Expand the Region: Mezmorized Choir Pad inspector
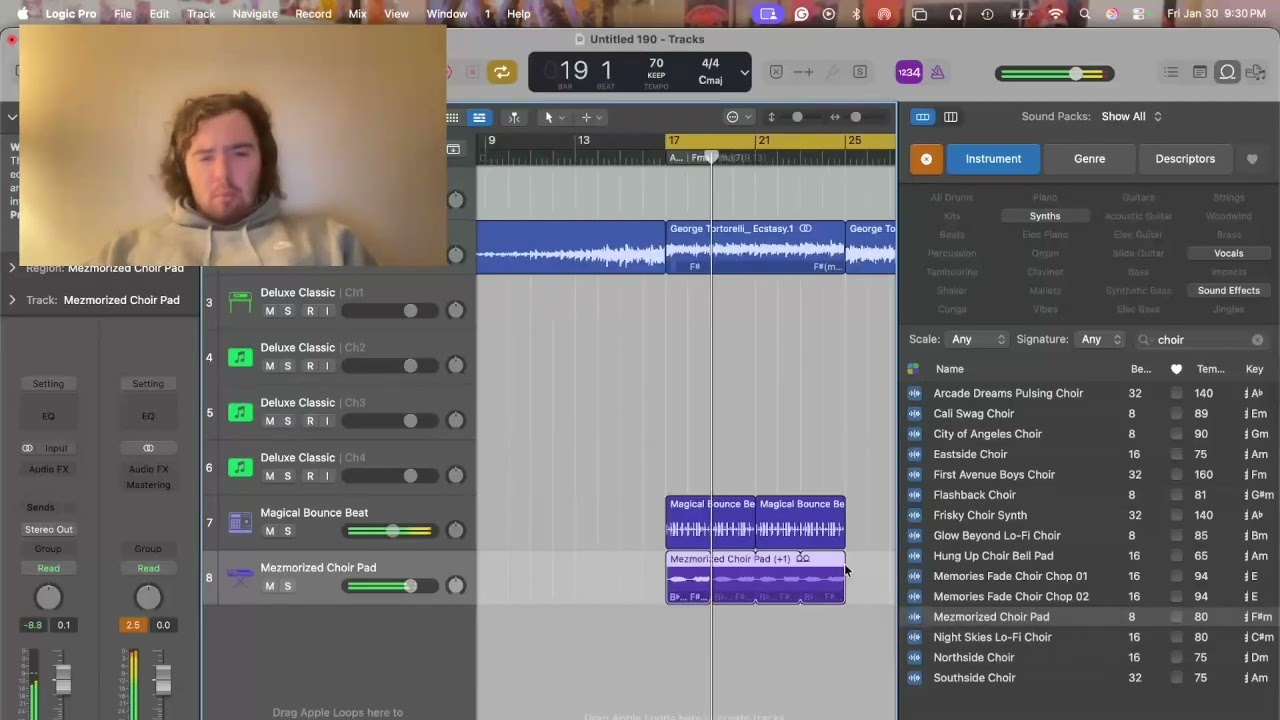The height and width of the screenshot is (720, 1280). coord(12,268)
